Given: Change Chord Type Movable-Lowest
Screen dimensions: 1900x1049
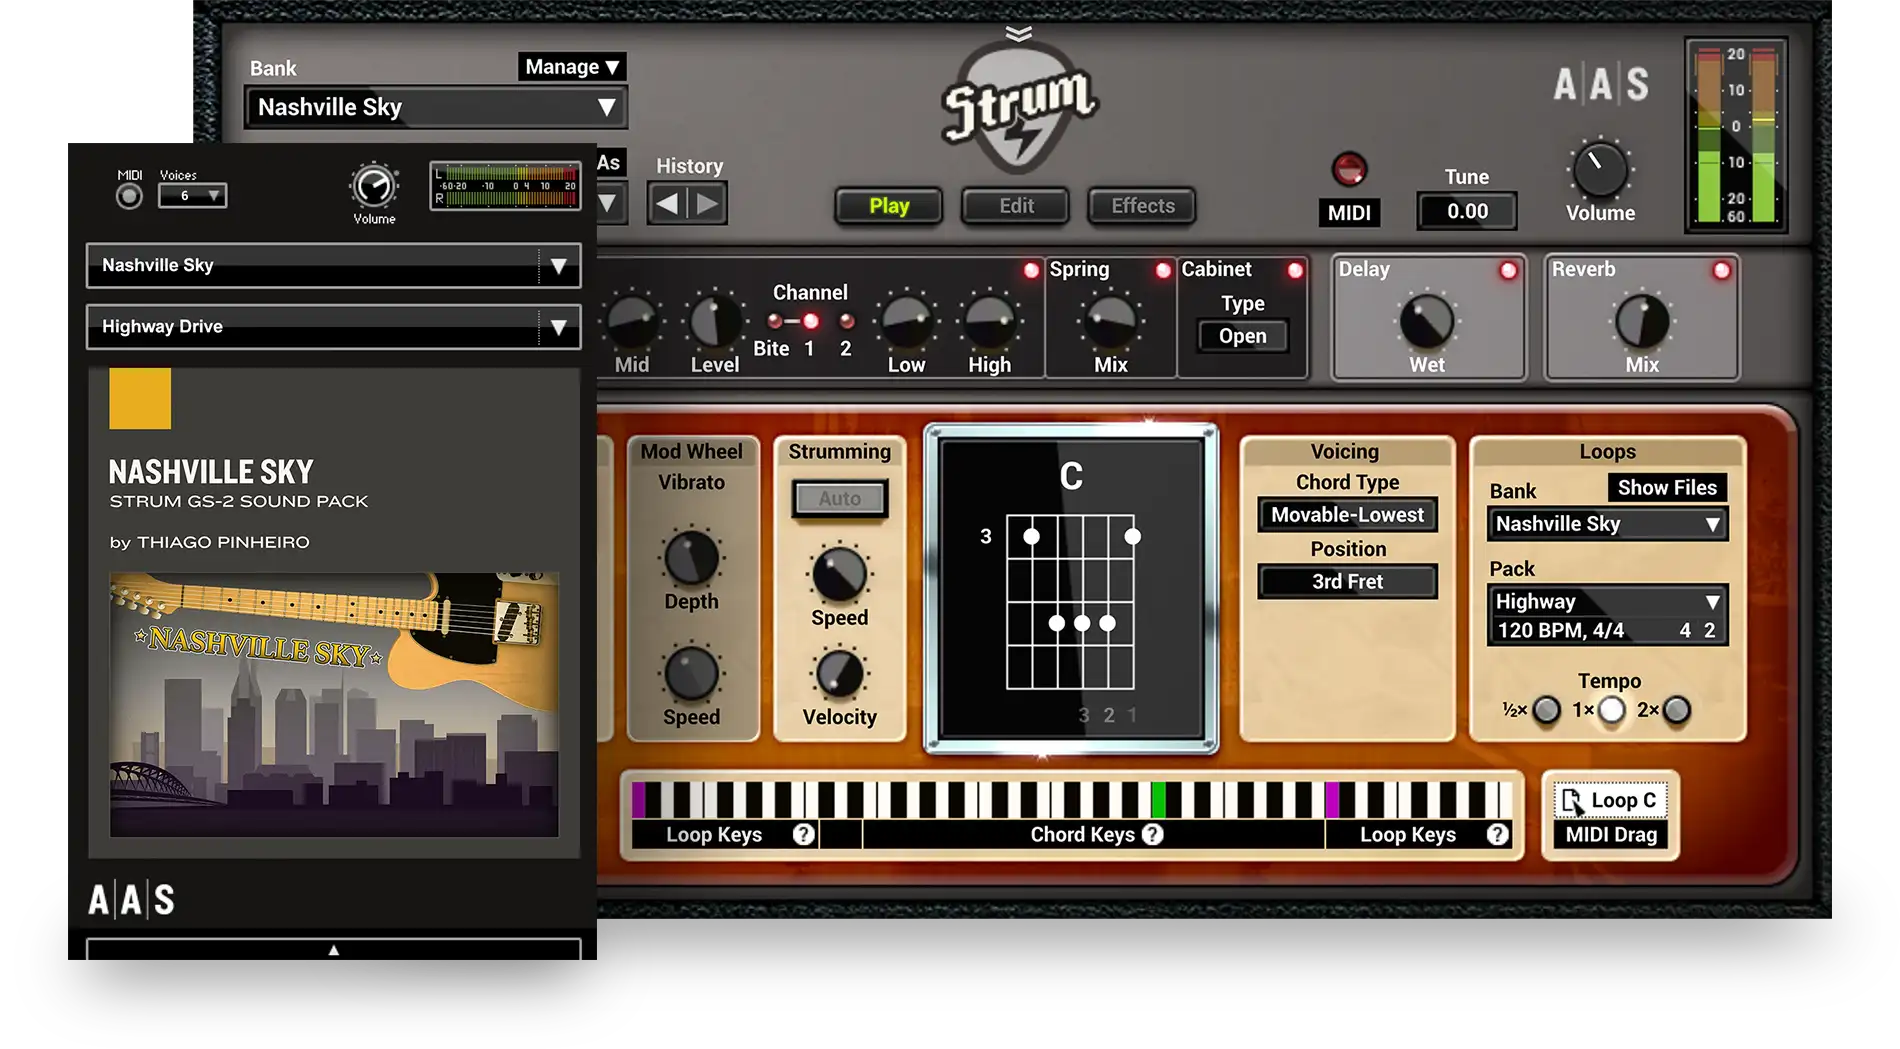Looking at the screenshot, I should point(1347,515).
